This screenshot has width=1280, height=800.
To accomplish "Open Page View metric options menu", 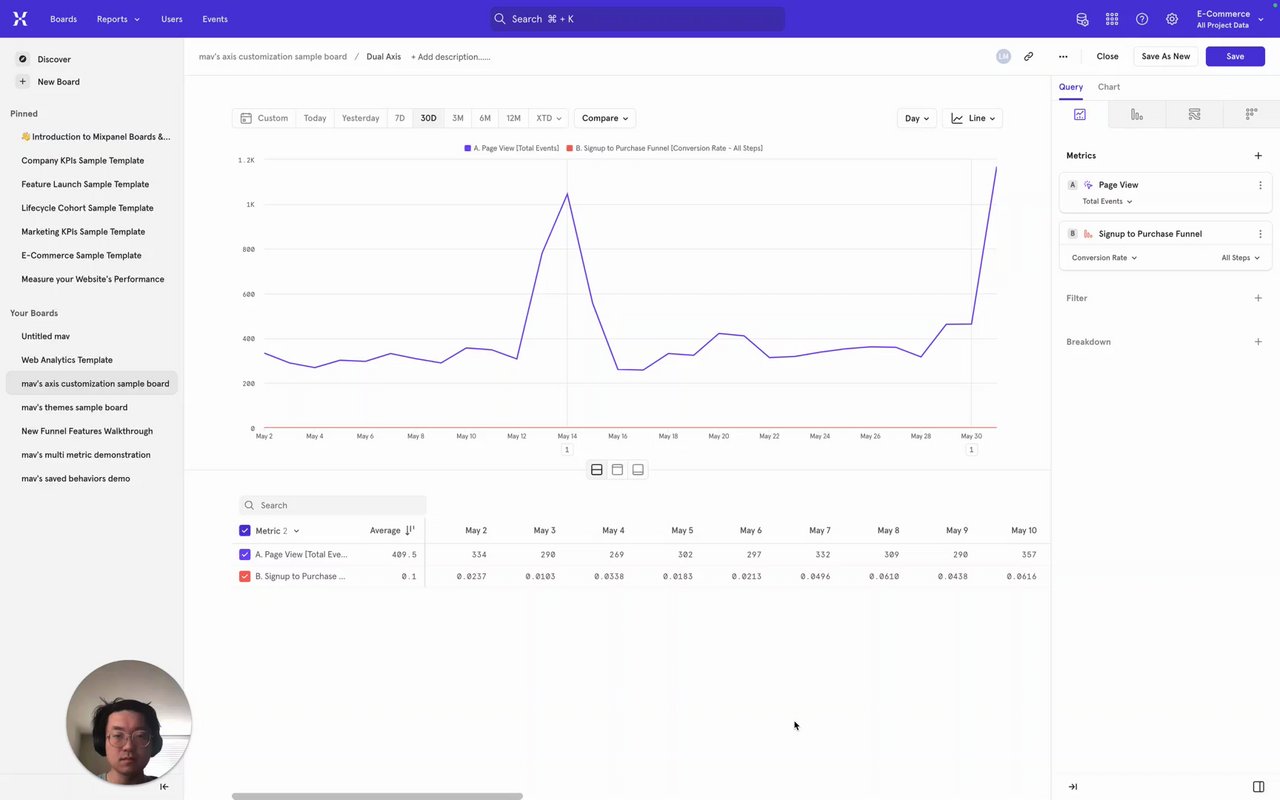I will click(1260, 185).
